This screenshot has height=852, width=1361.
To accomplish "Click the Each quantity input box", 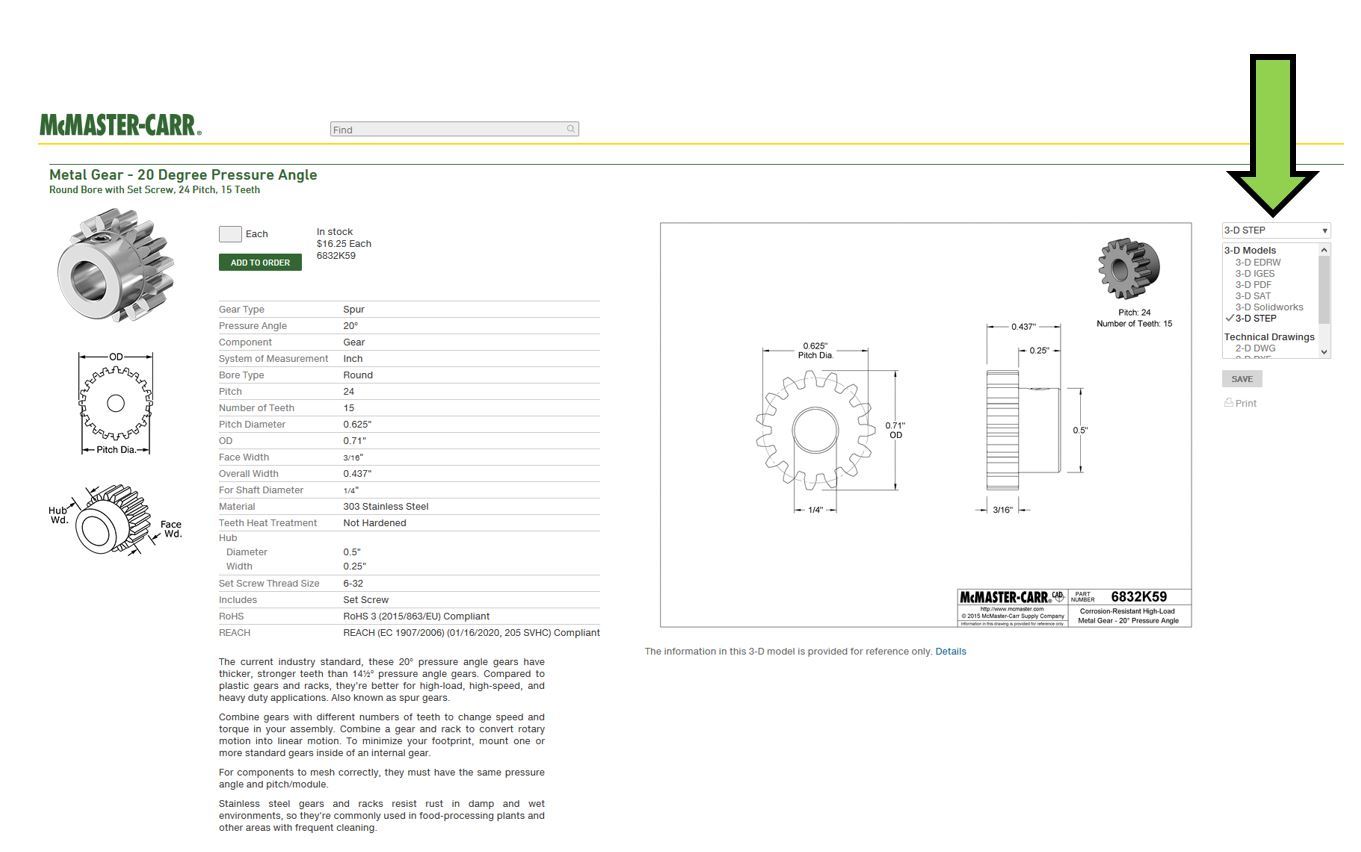I will point(230,234).
